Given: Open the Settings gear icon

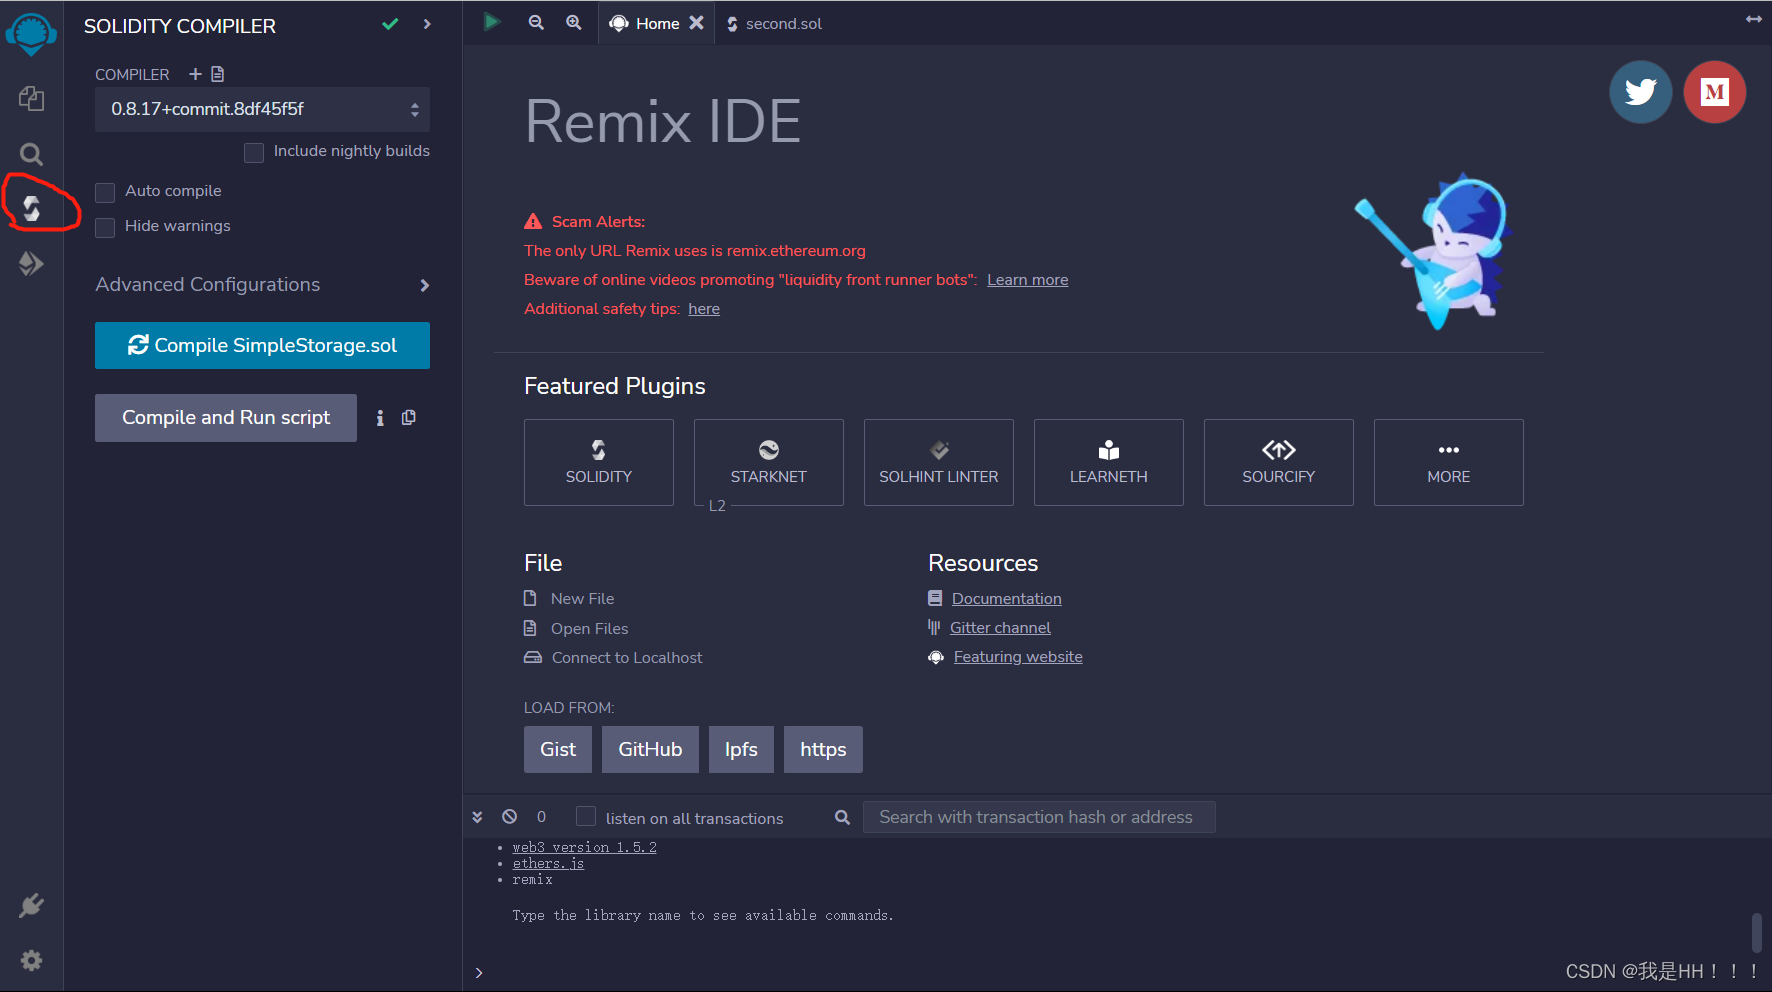Looking at the screenshot, I should click(31, 961).
